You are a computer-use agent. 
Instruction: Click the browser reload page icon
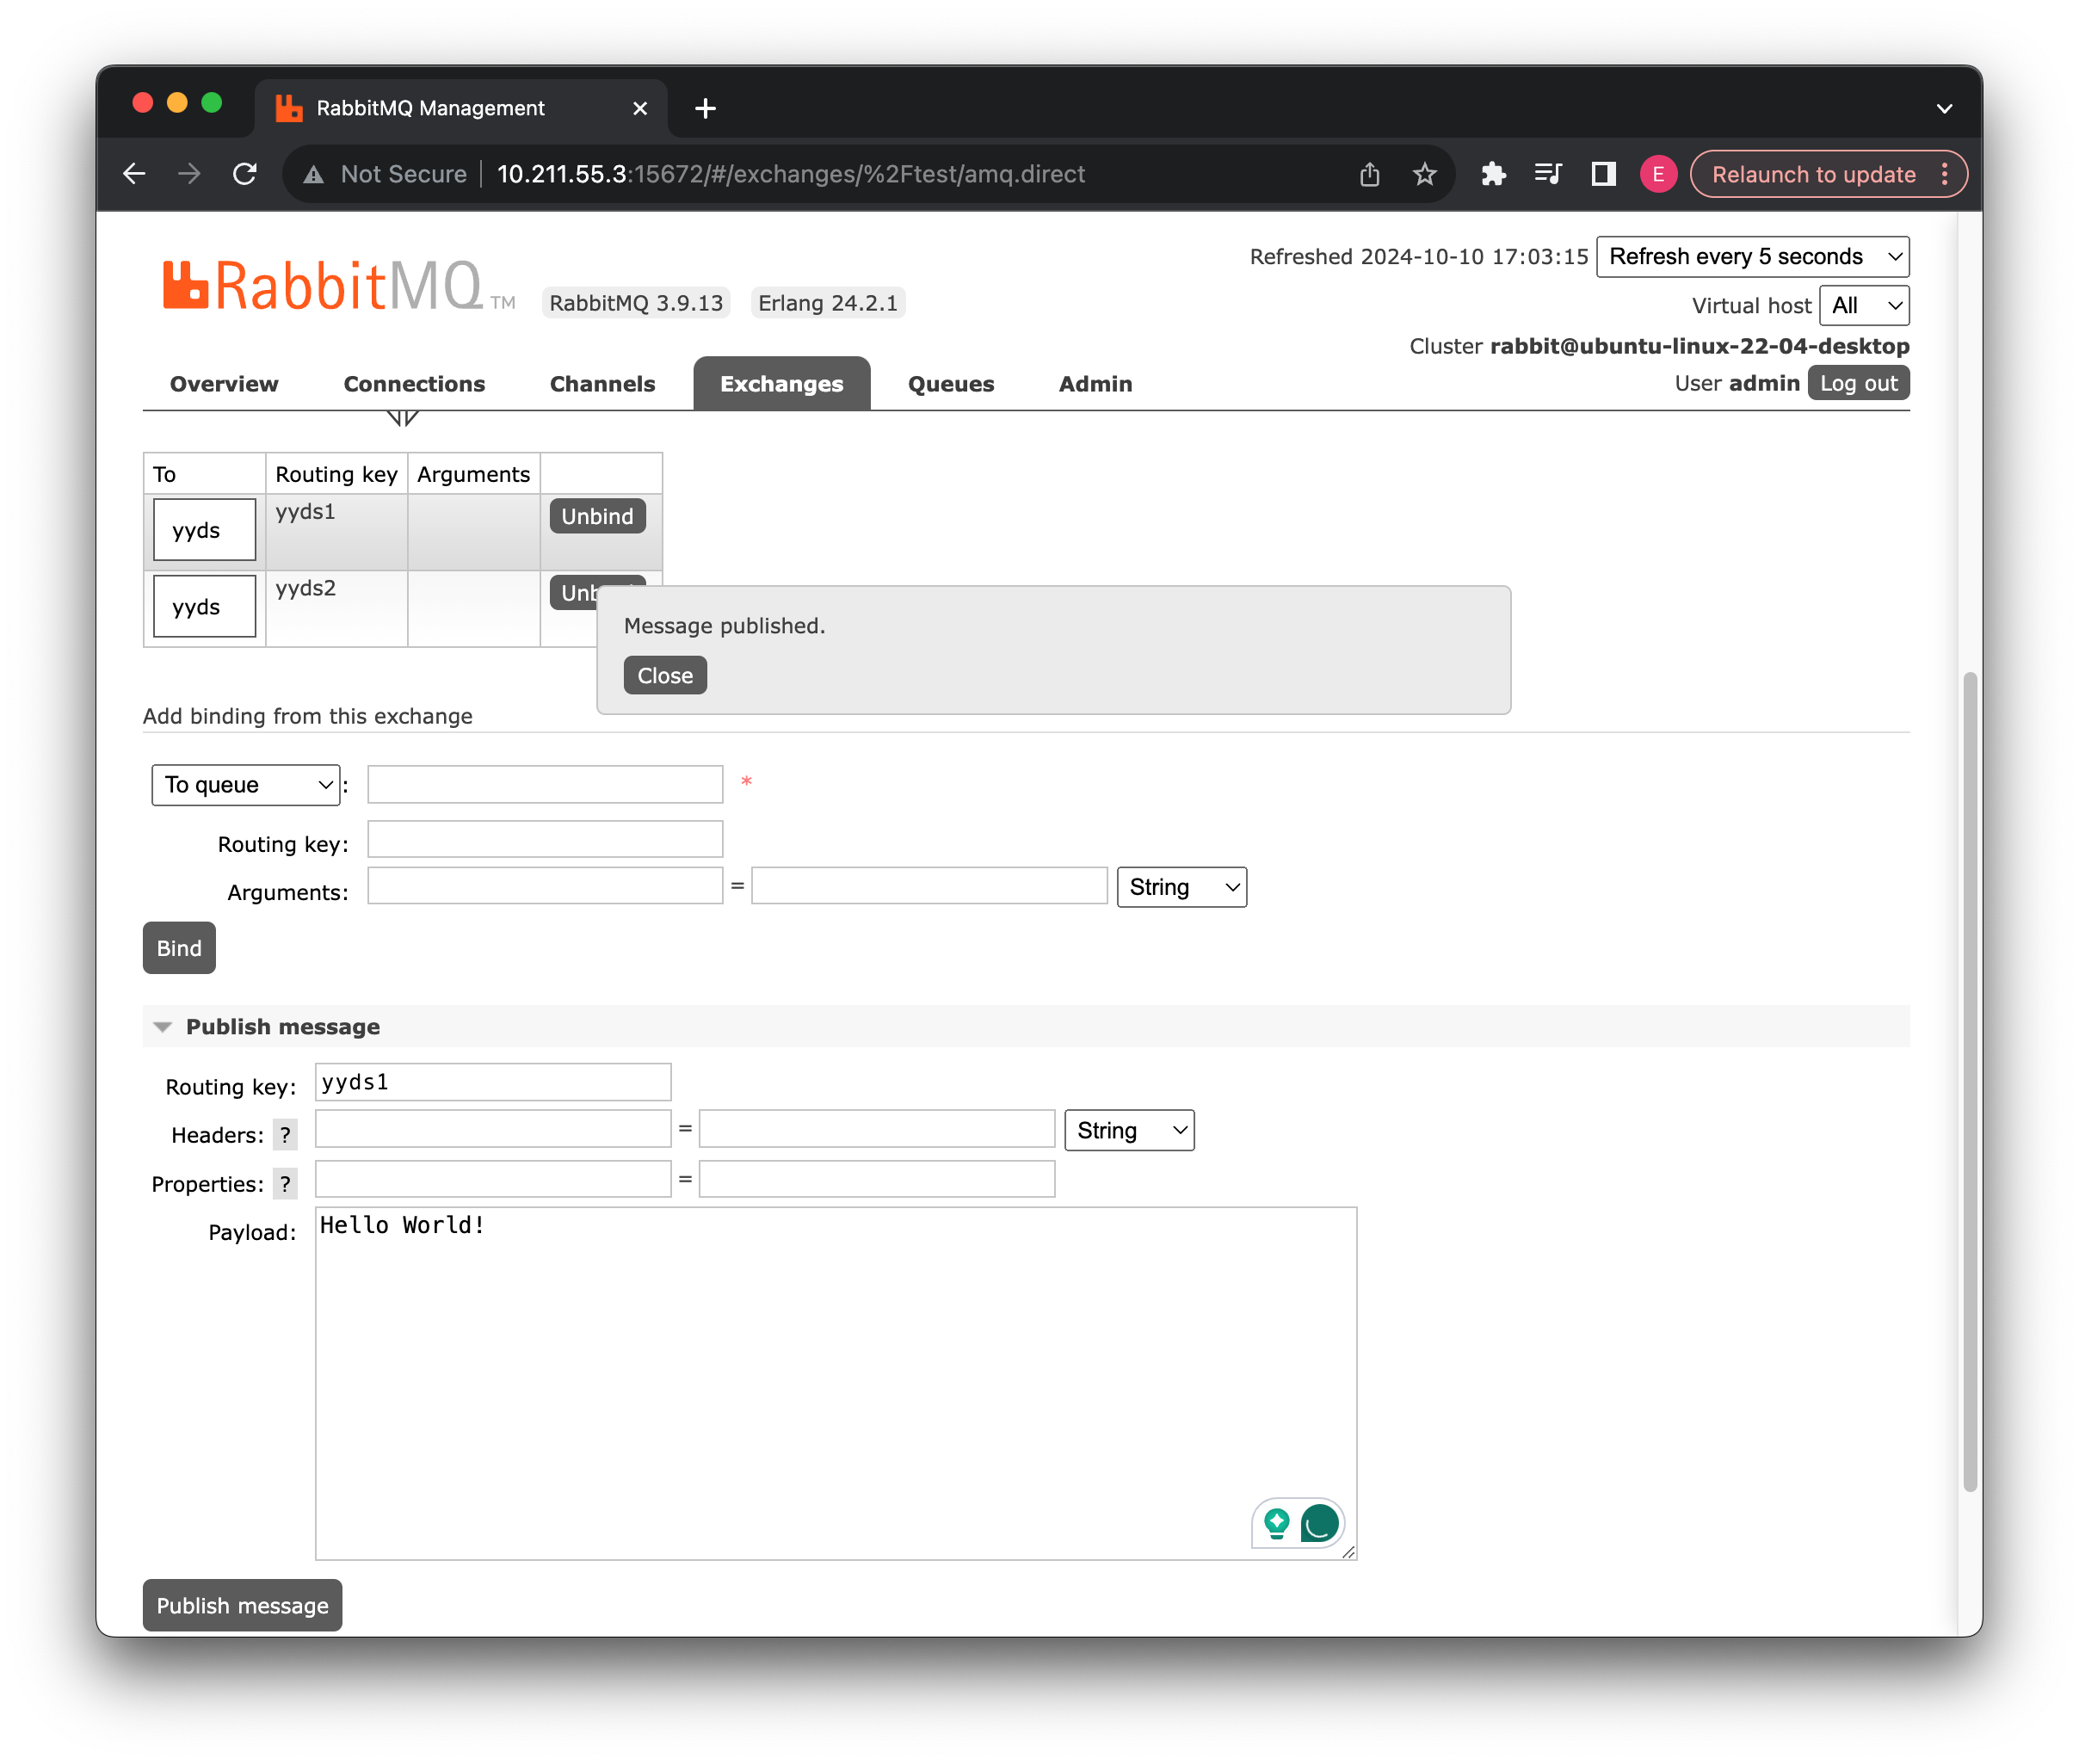coord(245,174)
